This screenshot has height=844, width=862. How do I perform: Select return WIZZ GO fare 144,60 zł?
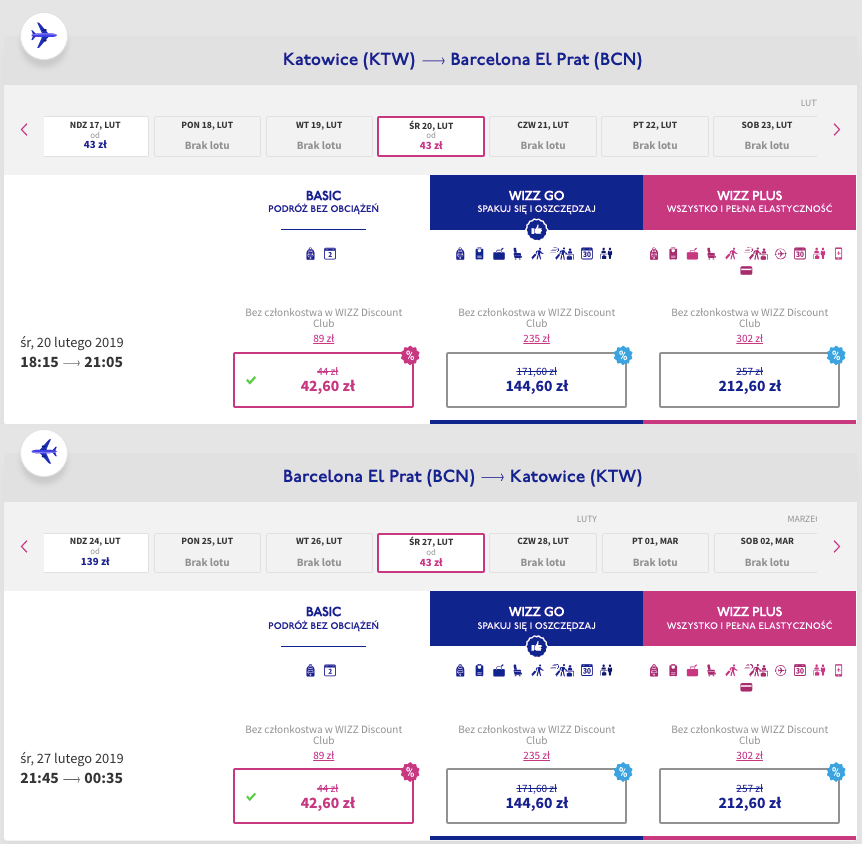coord(537,796)
